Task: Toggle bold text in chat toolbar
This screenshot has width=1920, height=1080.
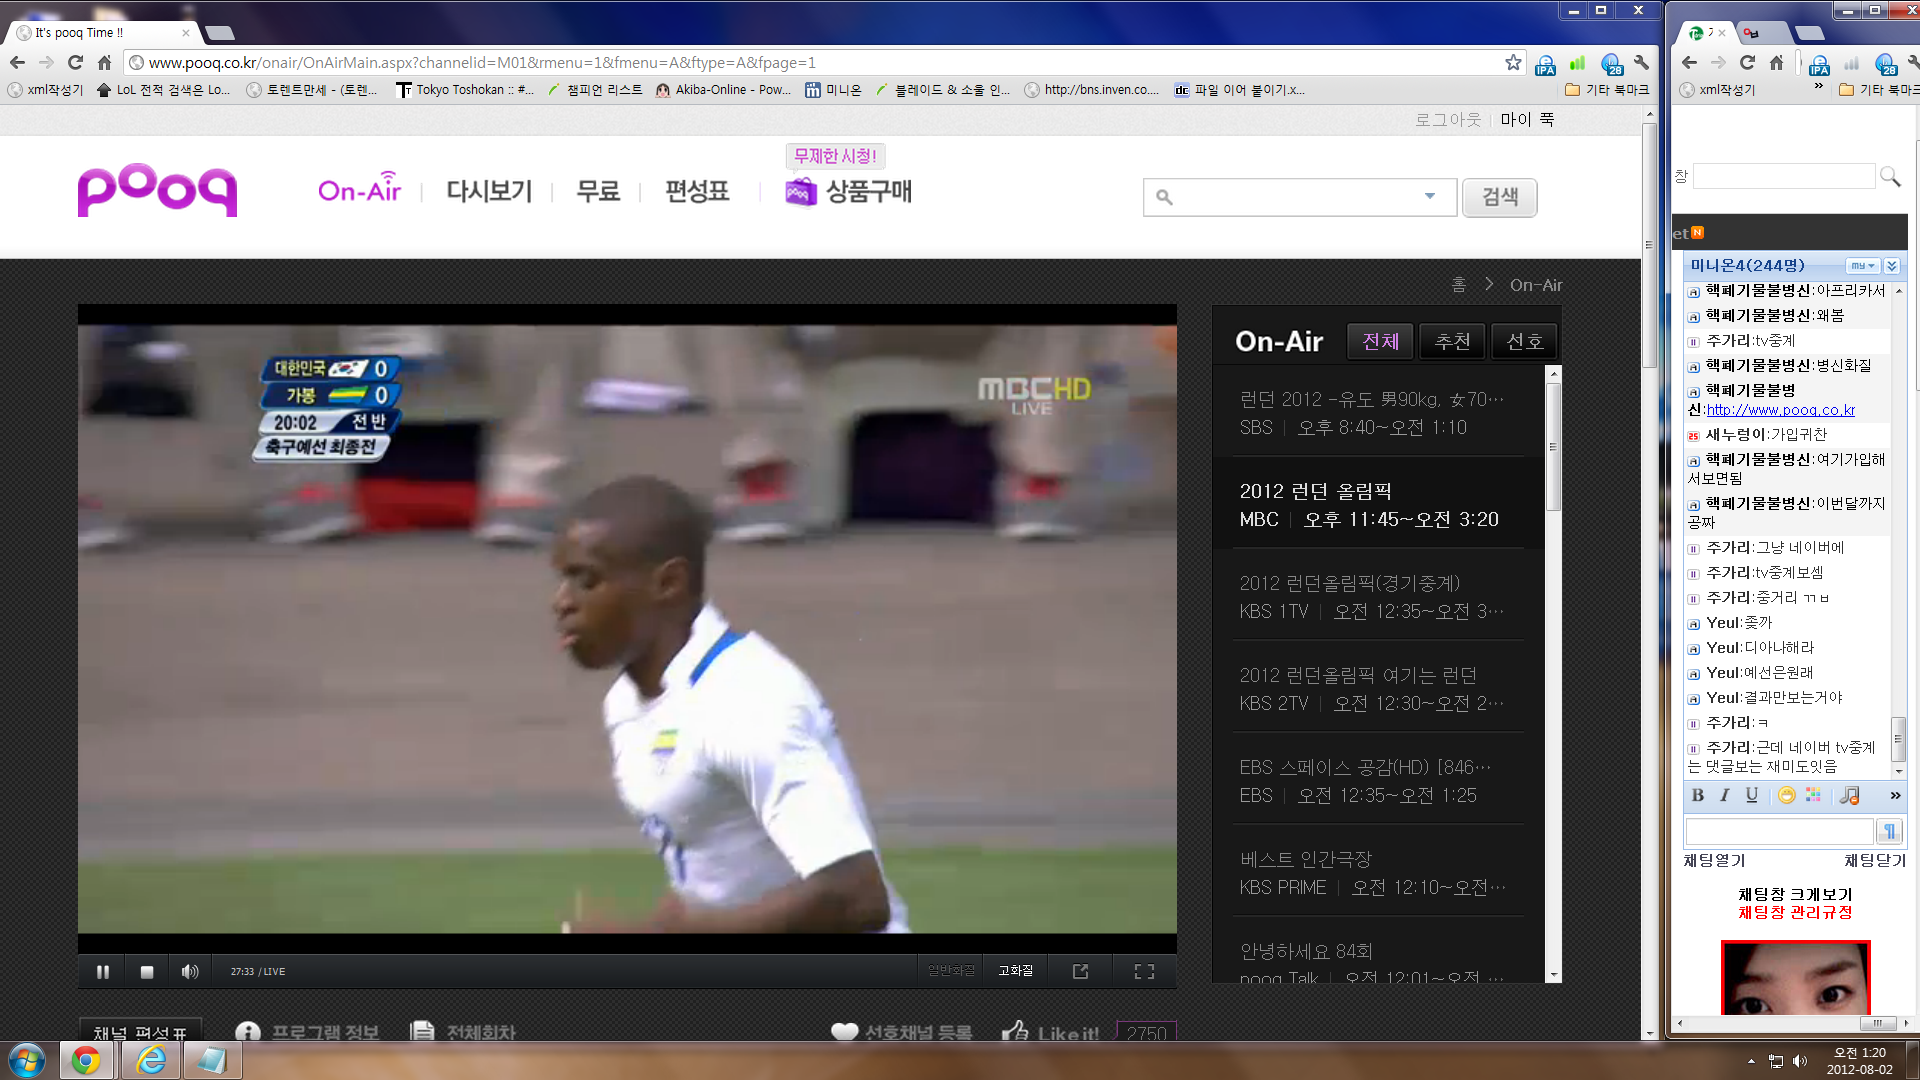Action: click(x=1697, y=795)
